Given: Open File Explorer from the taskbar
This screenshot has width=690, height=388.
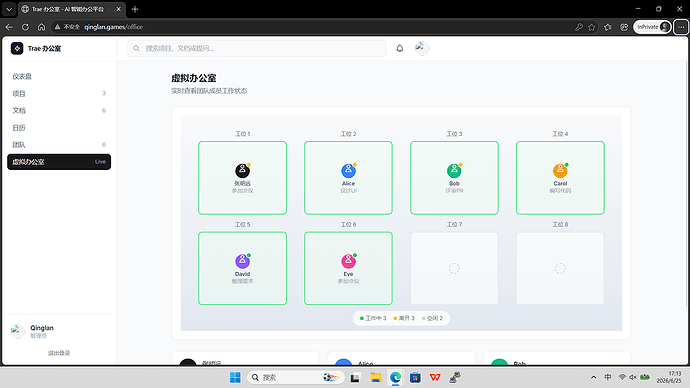Looking at the screenshot, I should point(375,377).
